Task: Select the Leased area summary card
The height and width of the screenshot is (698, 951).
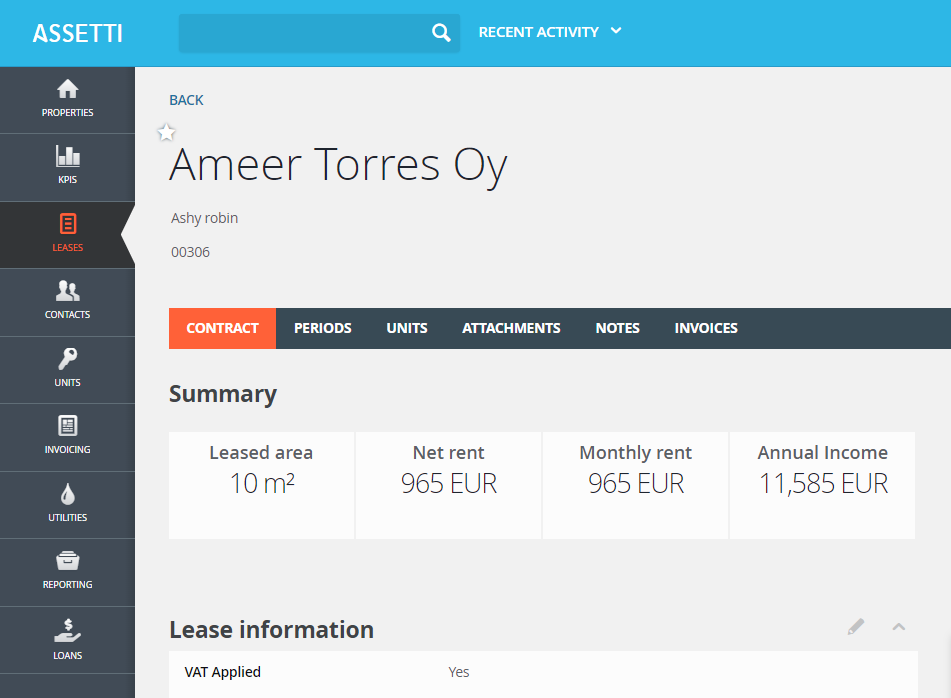Action: (x=261, y=485)
